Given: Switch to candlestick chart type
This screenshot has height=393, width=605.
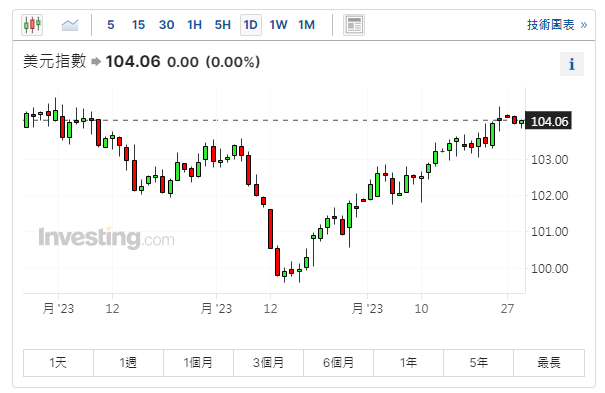Looking at the screenshot, I should [32, 25].
